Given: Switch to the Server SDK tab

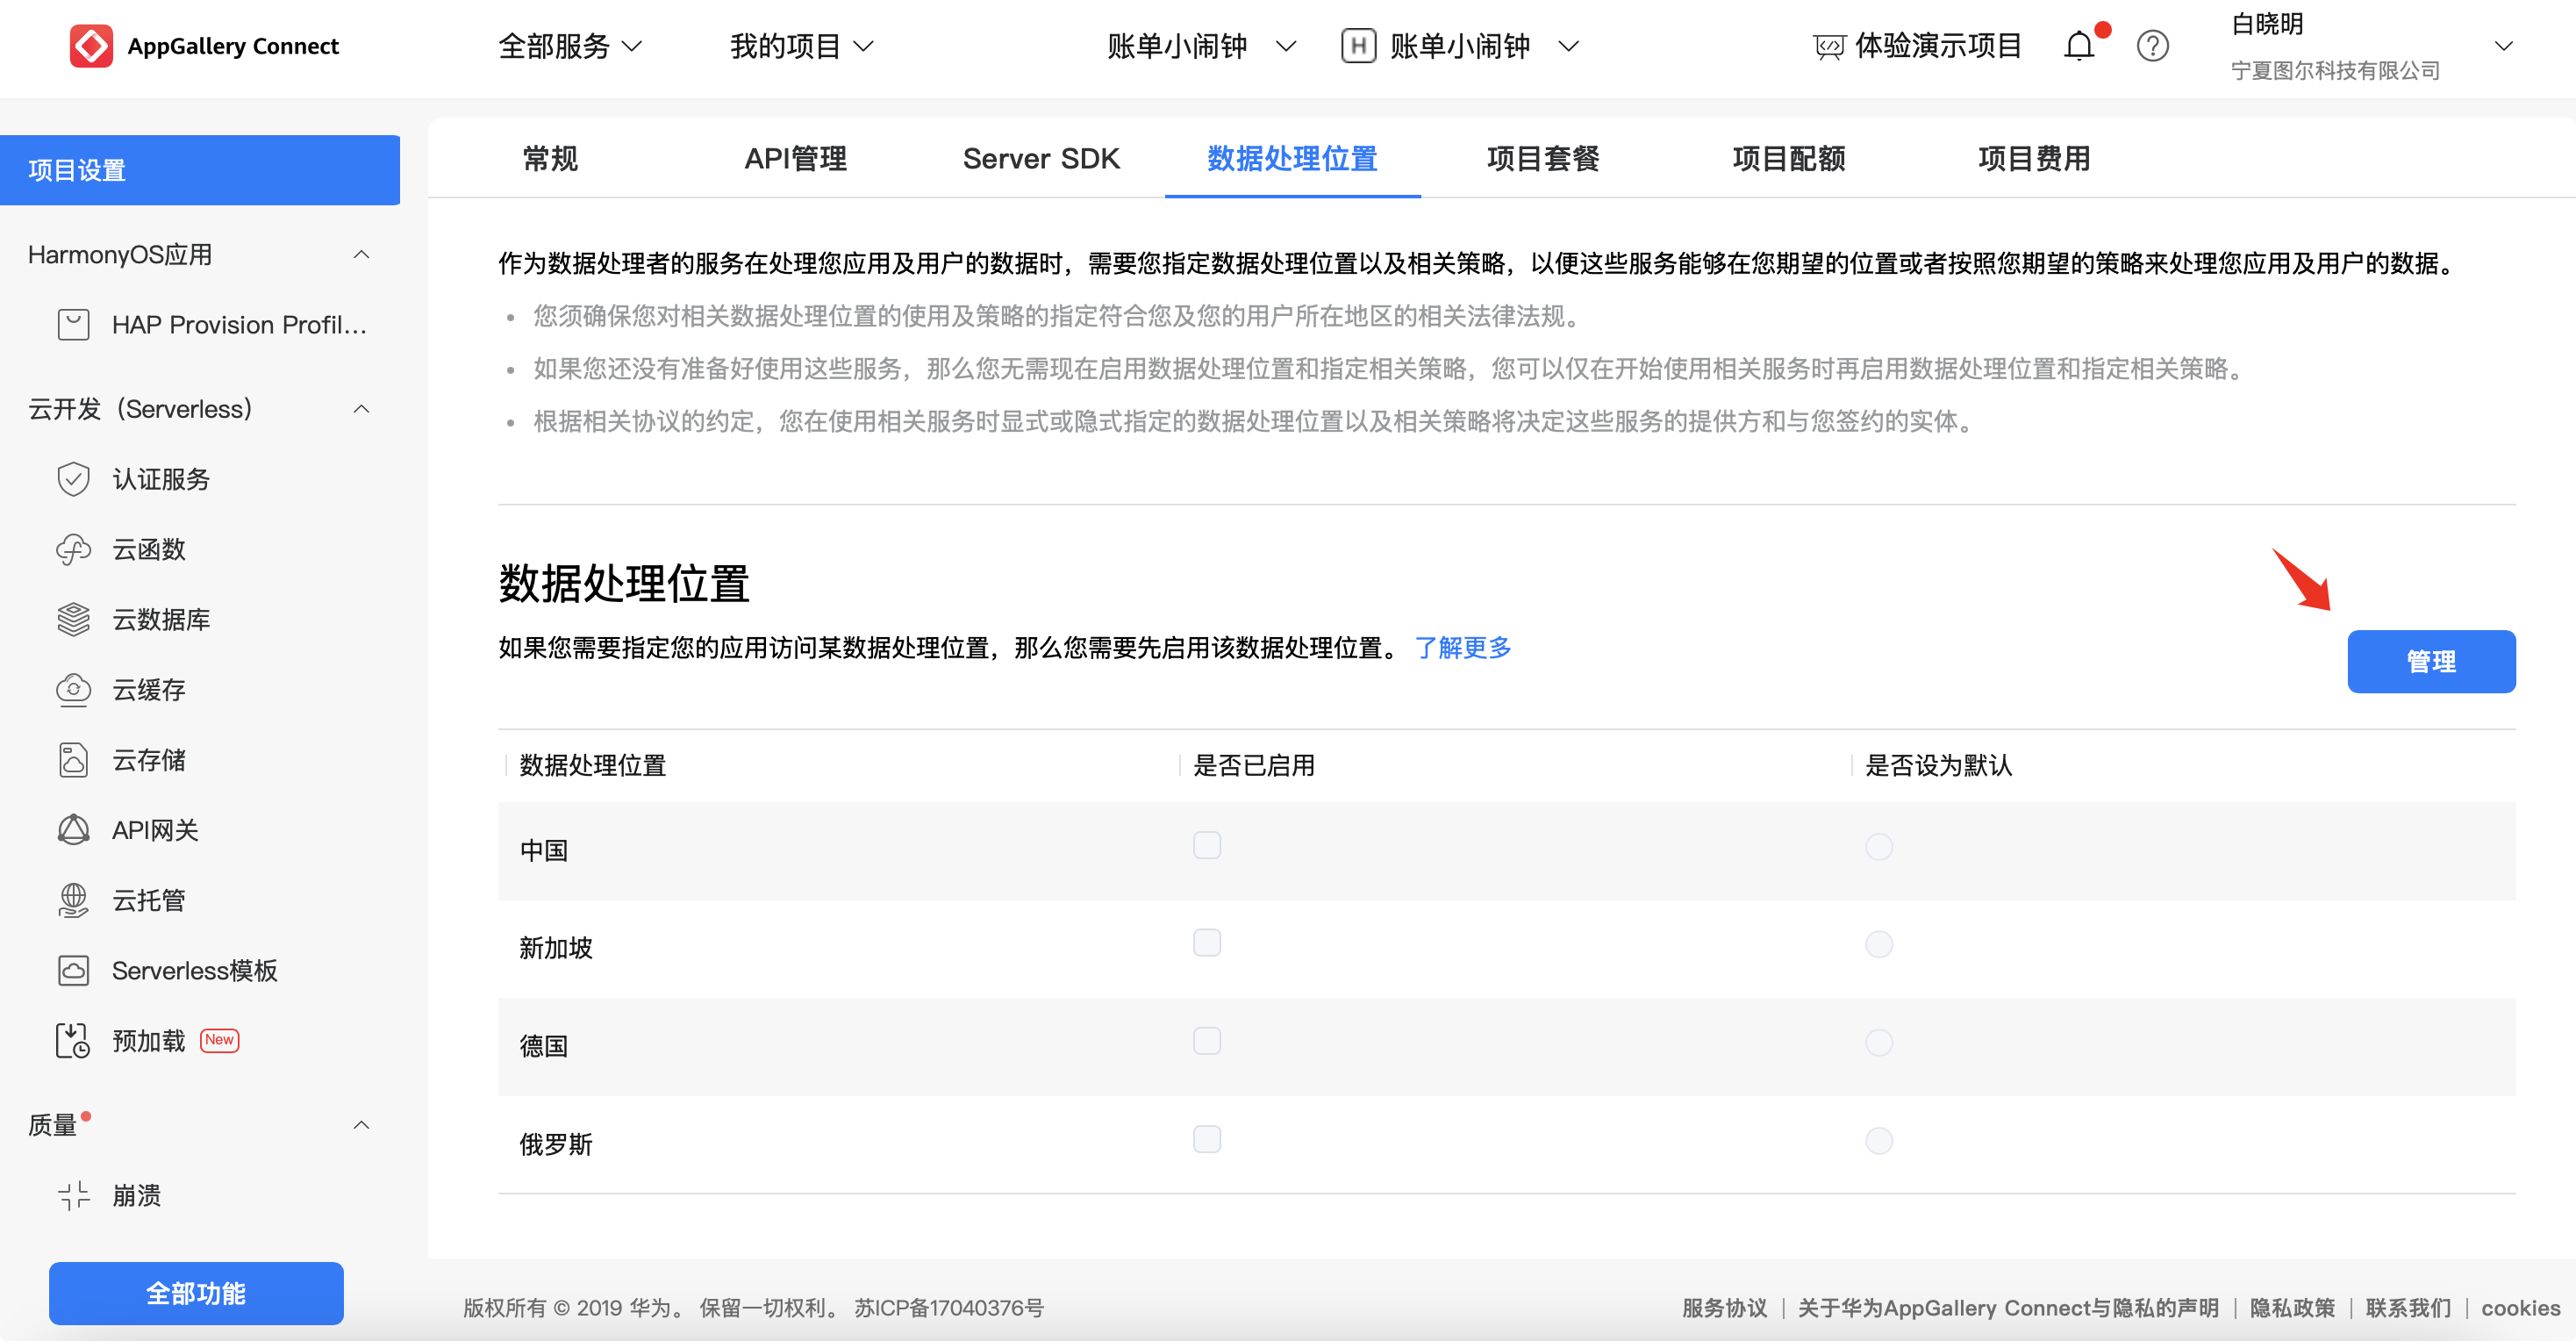Looking at the screenshot, I should pos(1041,159).
